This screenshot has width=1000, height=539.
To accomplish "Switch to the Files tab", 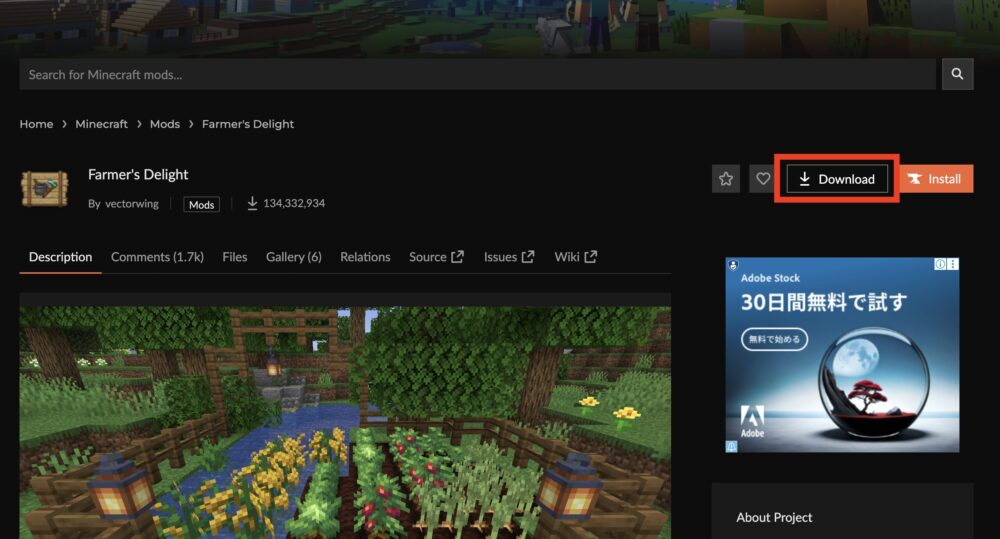I will point(235,256).
